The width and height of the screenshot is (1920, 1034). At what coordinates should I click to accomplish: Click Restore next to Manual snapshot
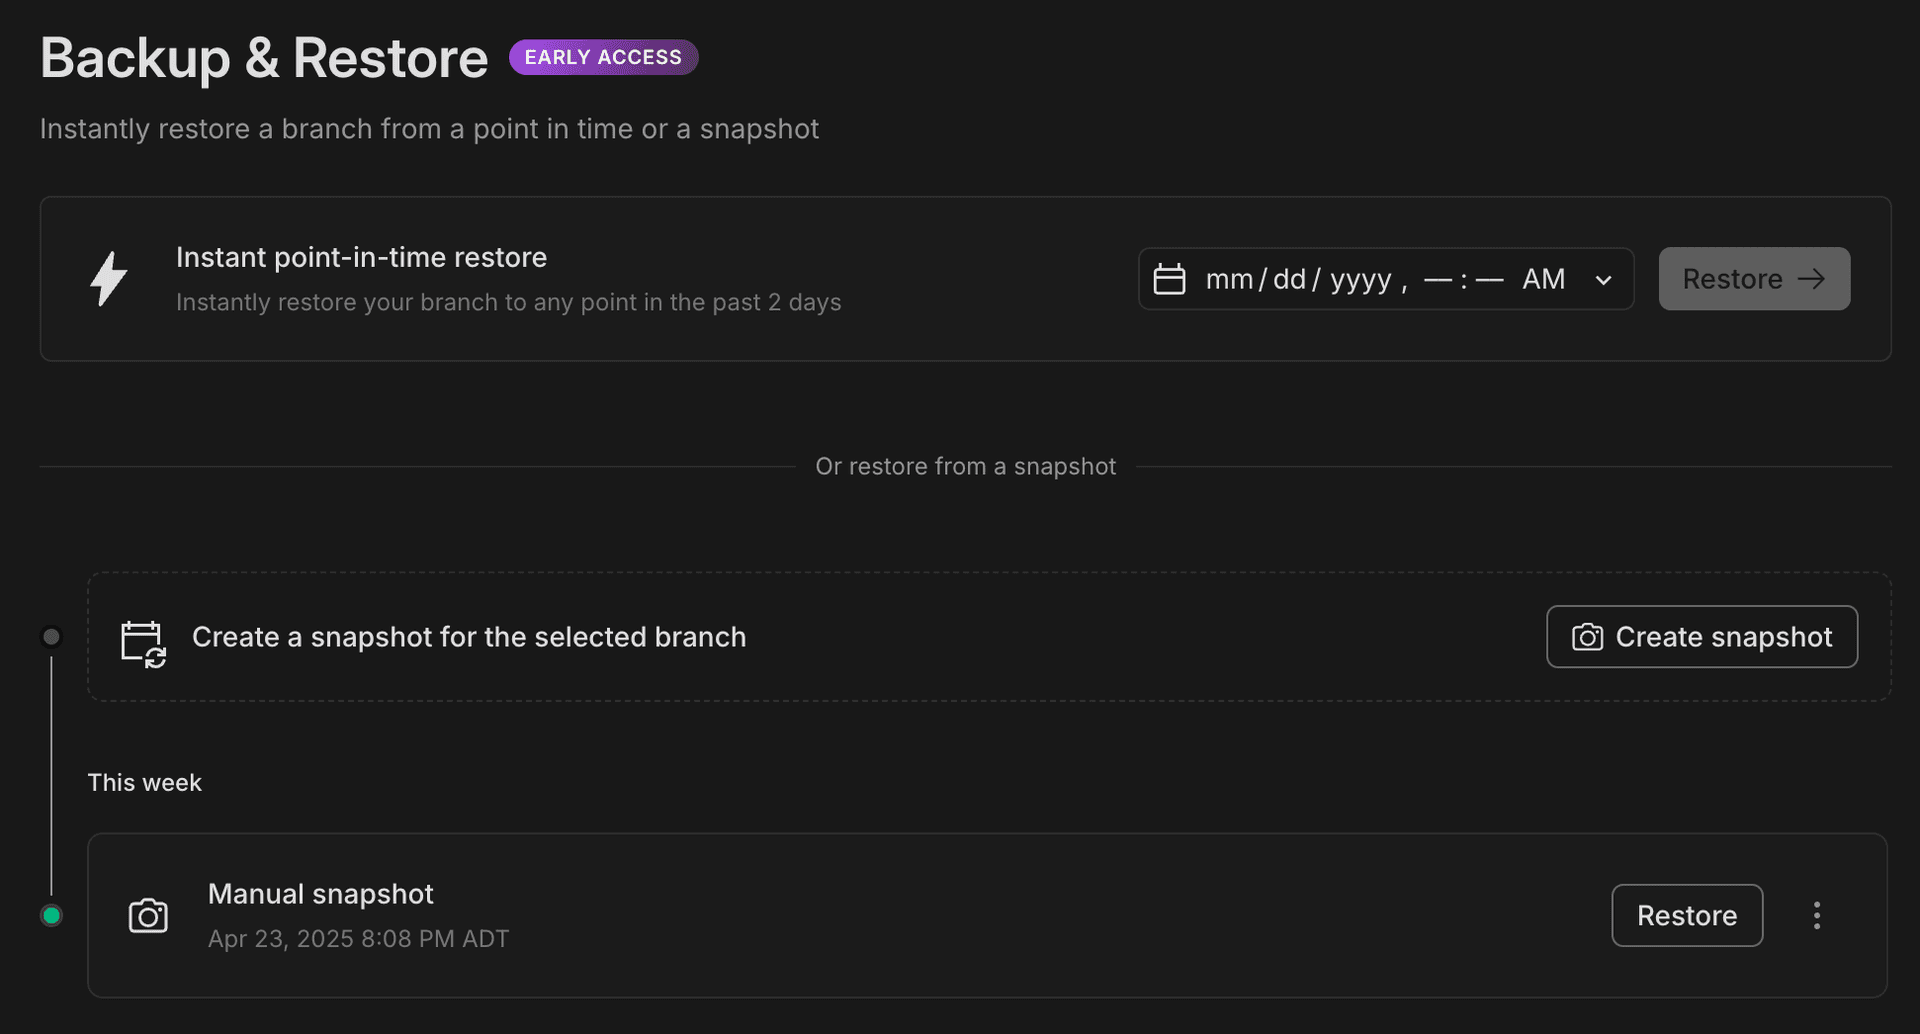click(x=1687, y=914)
